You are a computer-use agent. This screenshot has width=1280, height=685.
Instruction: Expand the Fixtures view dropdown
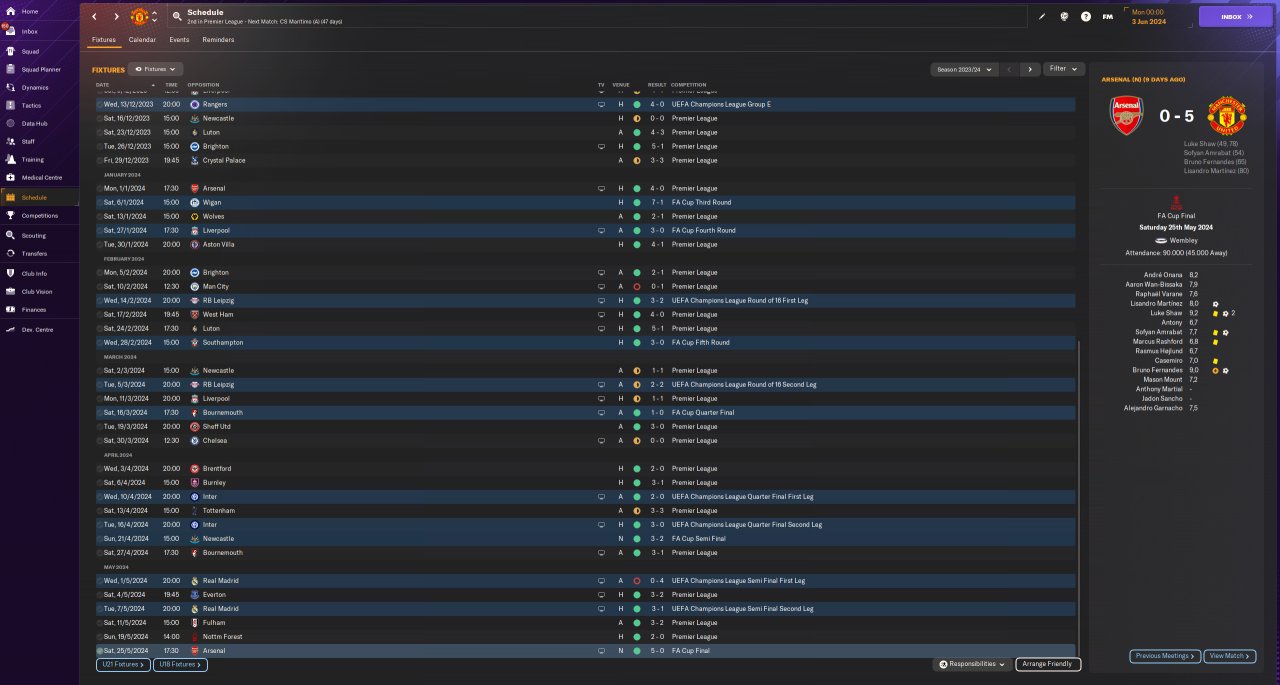click(155, 69)
